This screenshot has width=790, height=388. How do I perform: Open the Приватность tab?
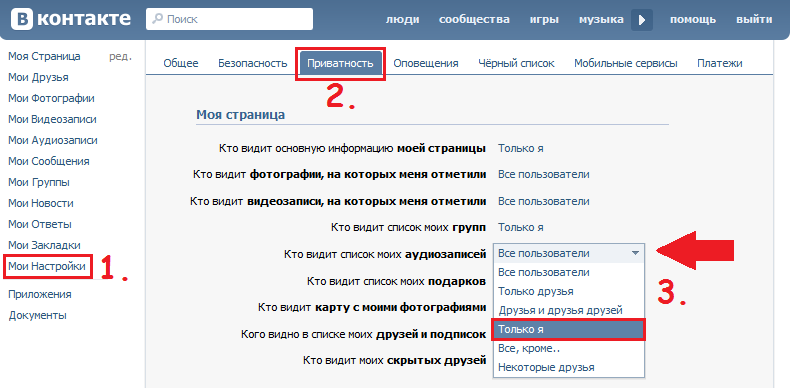point(341,63)
